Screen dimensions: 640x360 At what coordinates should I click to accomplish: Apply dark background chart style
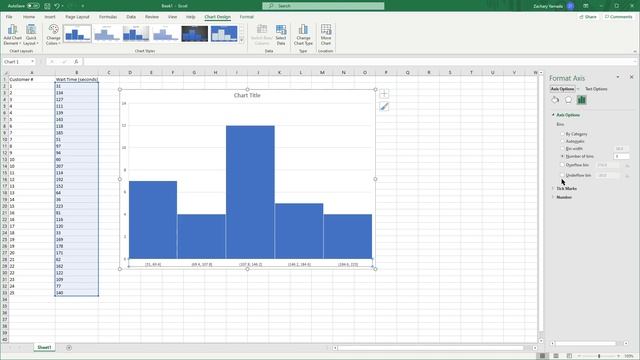[195, 33]
